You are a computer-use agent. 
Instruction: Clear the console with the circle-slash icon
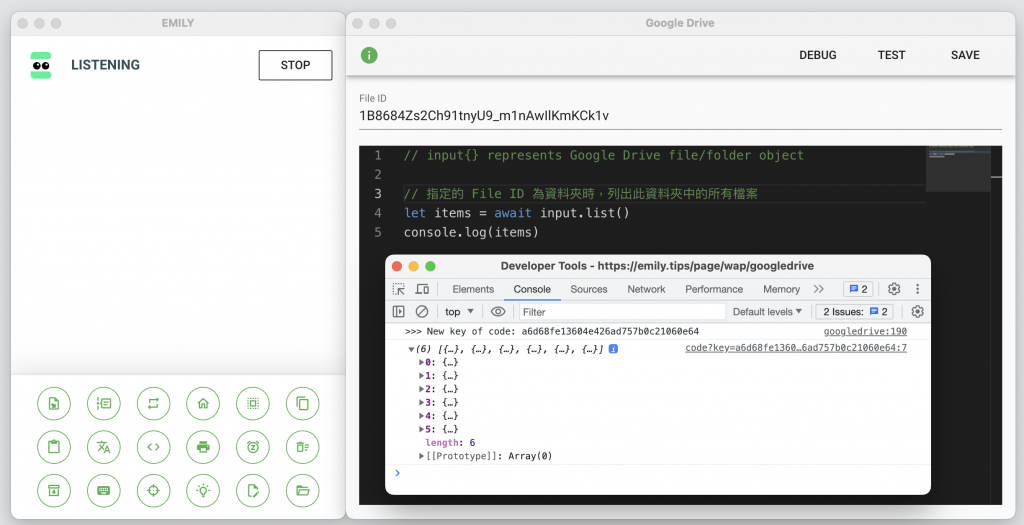click(x=422, y=311)
